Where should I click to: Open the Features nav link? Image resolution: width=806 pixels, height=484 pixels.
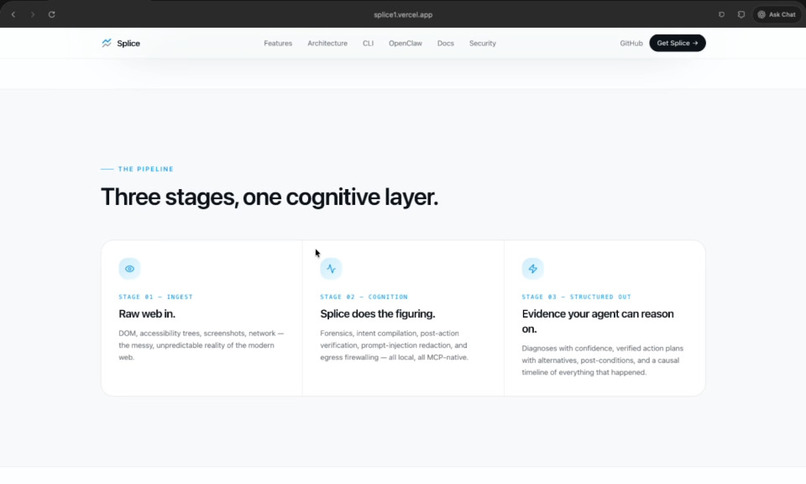278,43
